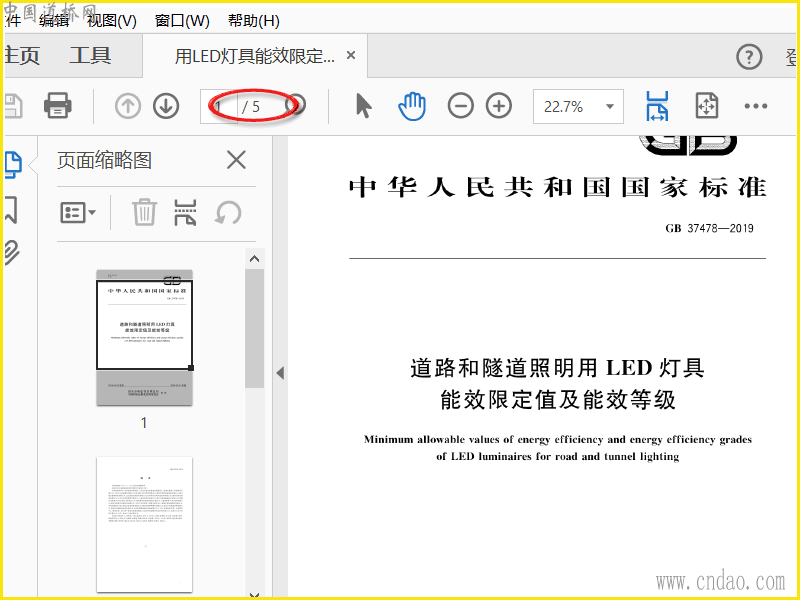800x600 pixels.
Task: Click the rotate pages counterclockwise icon
Action: coord(228,212)
